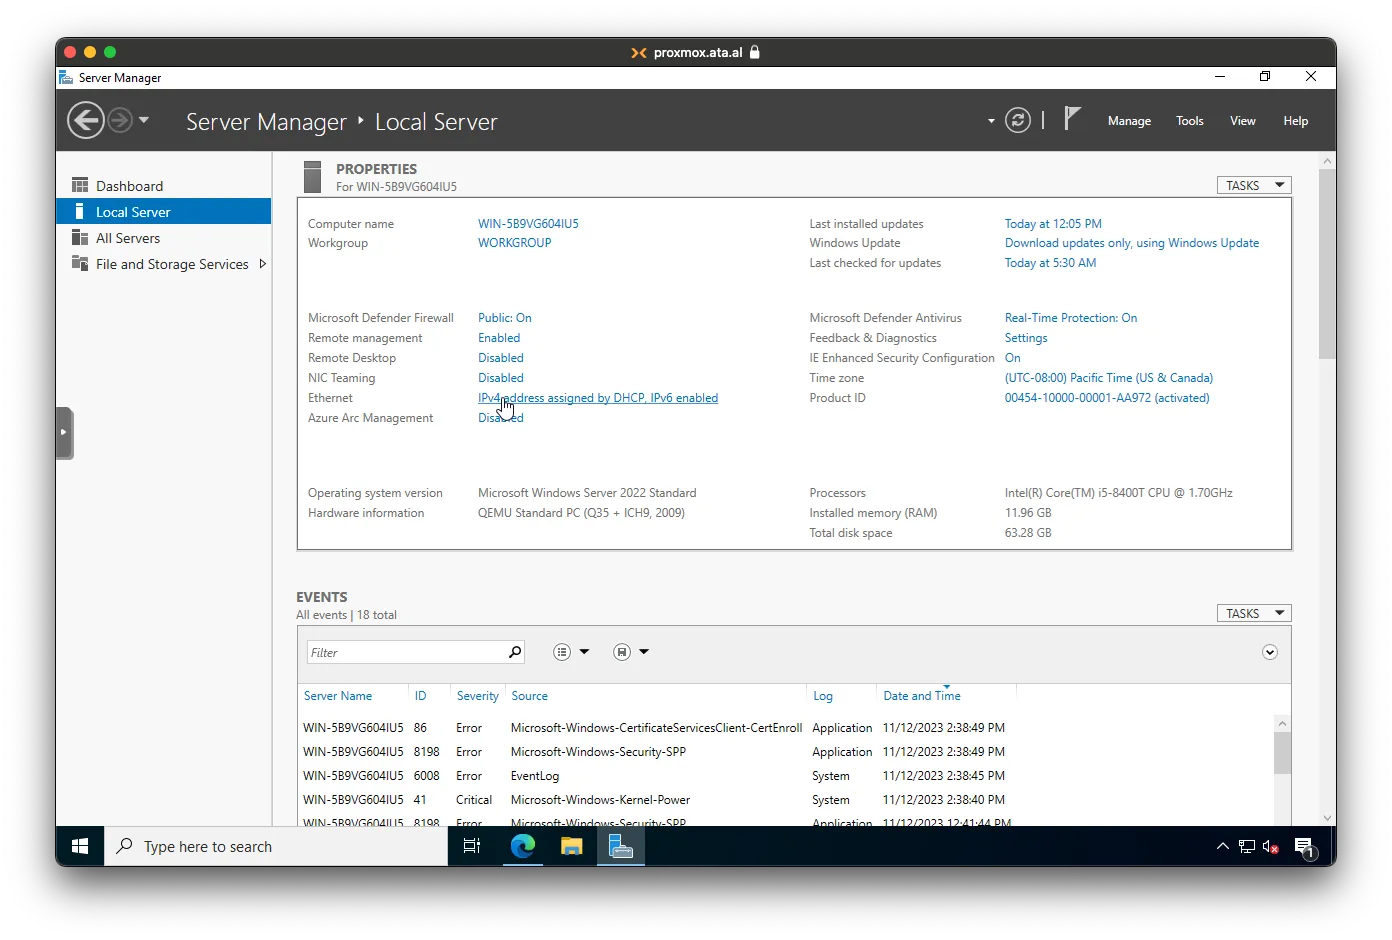Click the Dashboard grid icon
Viewport: 1392px width, 940px height.
pyautogui.click(x=80, y=185)
